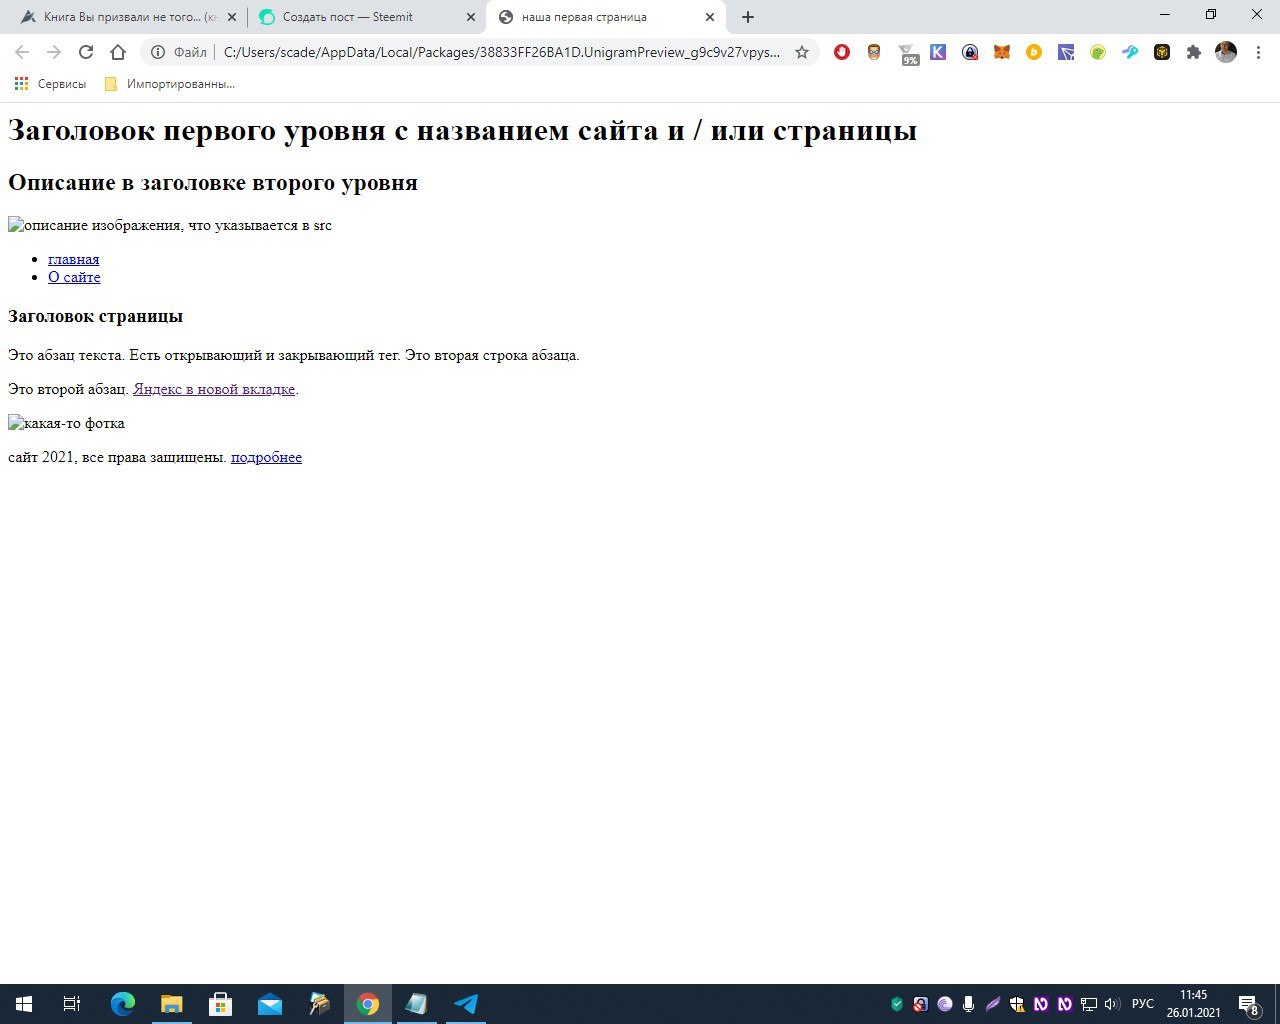
Task: Click the address bar URL field
Action: (x=500, y=52)
